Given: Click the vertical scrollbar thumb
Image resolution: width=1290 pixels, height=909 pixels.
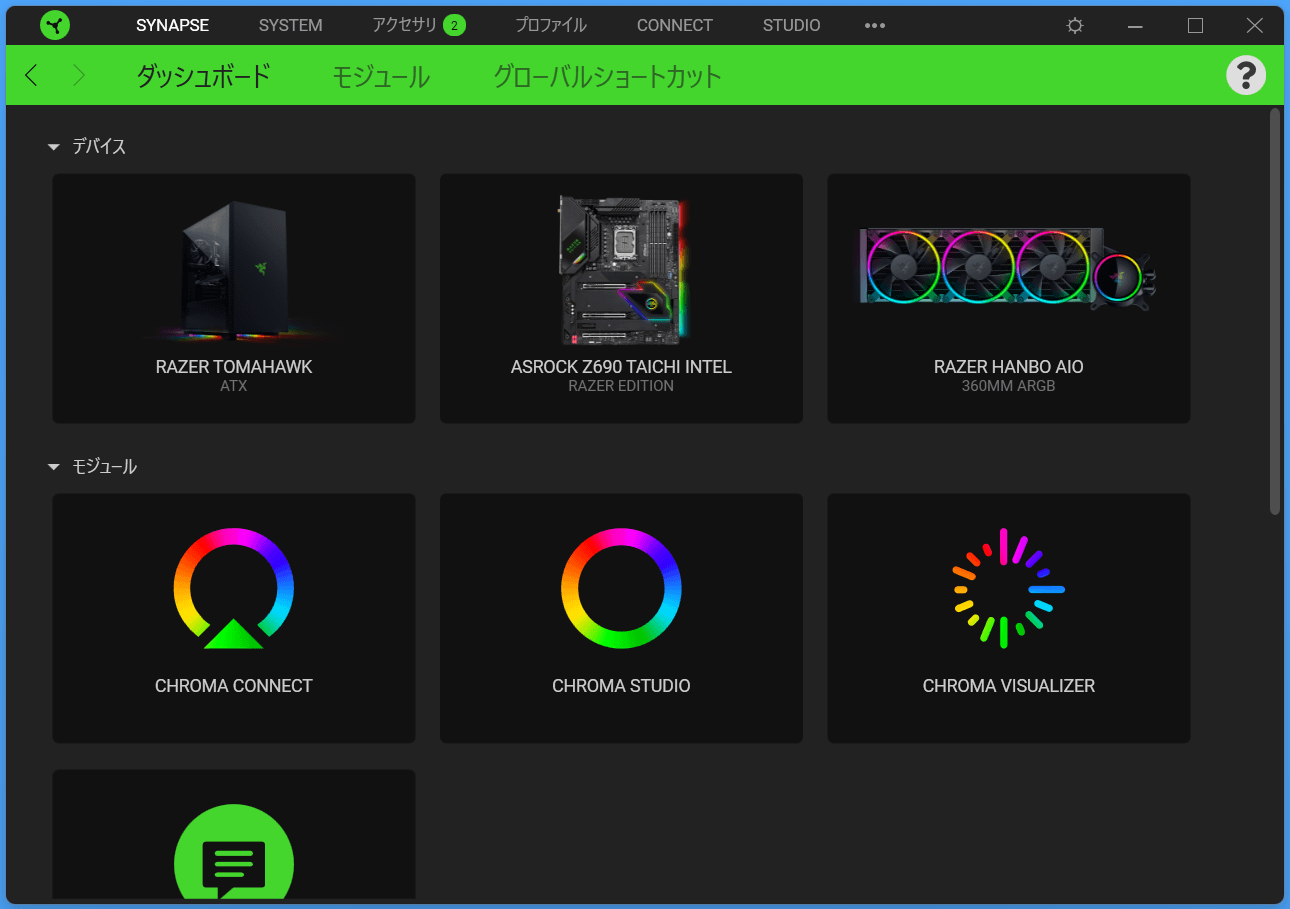Looking at the screenshot, I should coord(1275,311).
